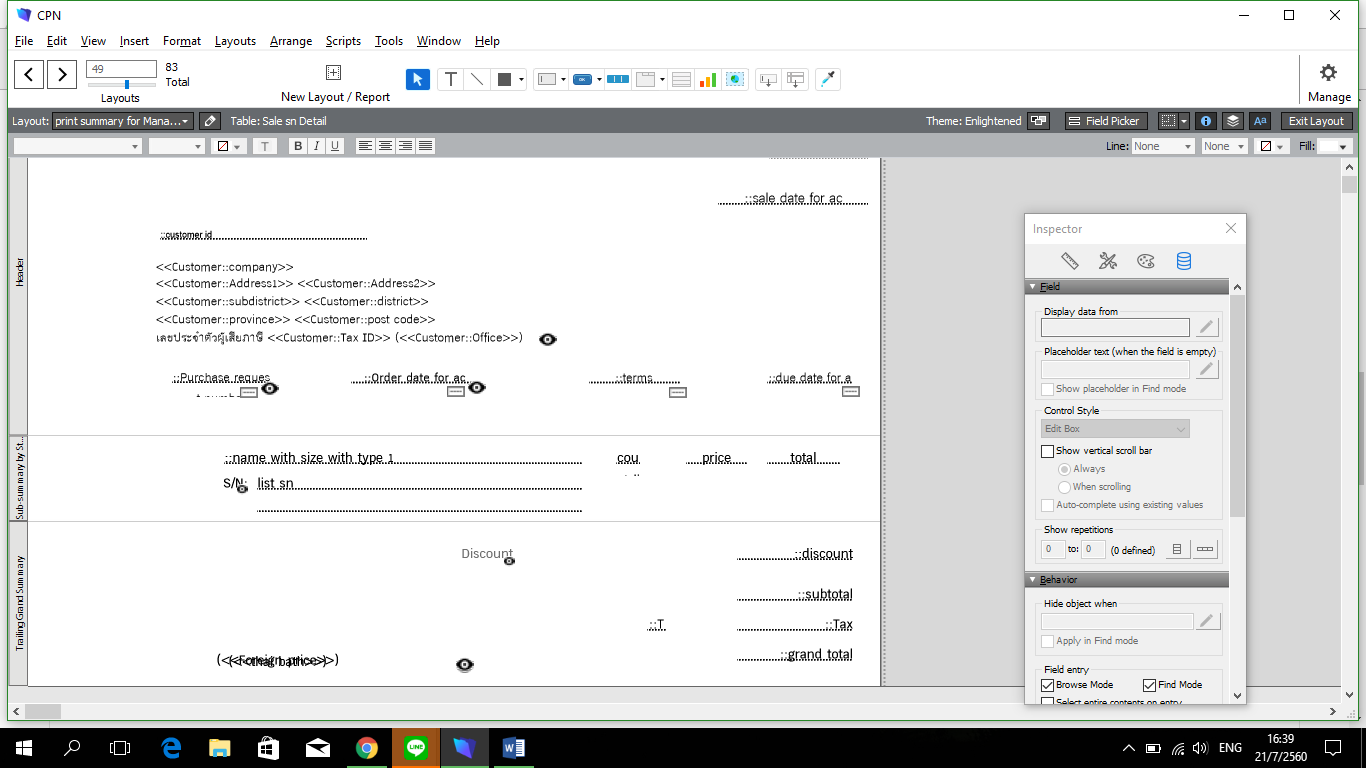Select the Portal tool
This screenshot has height=768, width=1366.
(681, 79)
